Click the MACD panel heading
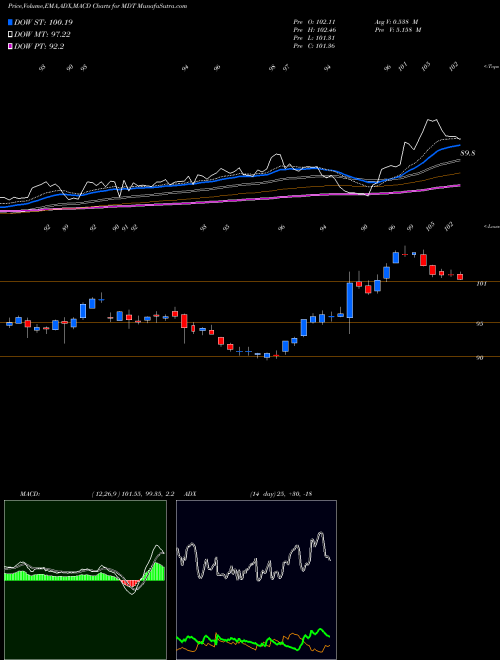The width and height of the screenshot is (500, 660). [30, 494]
